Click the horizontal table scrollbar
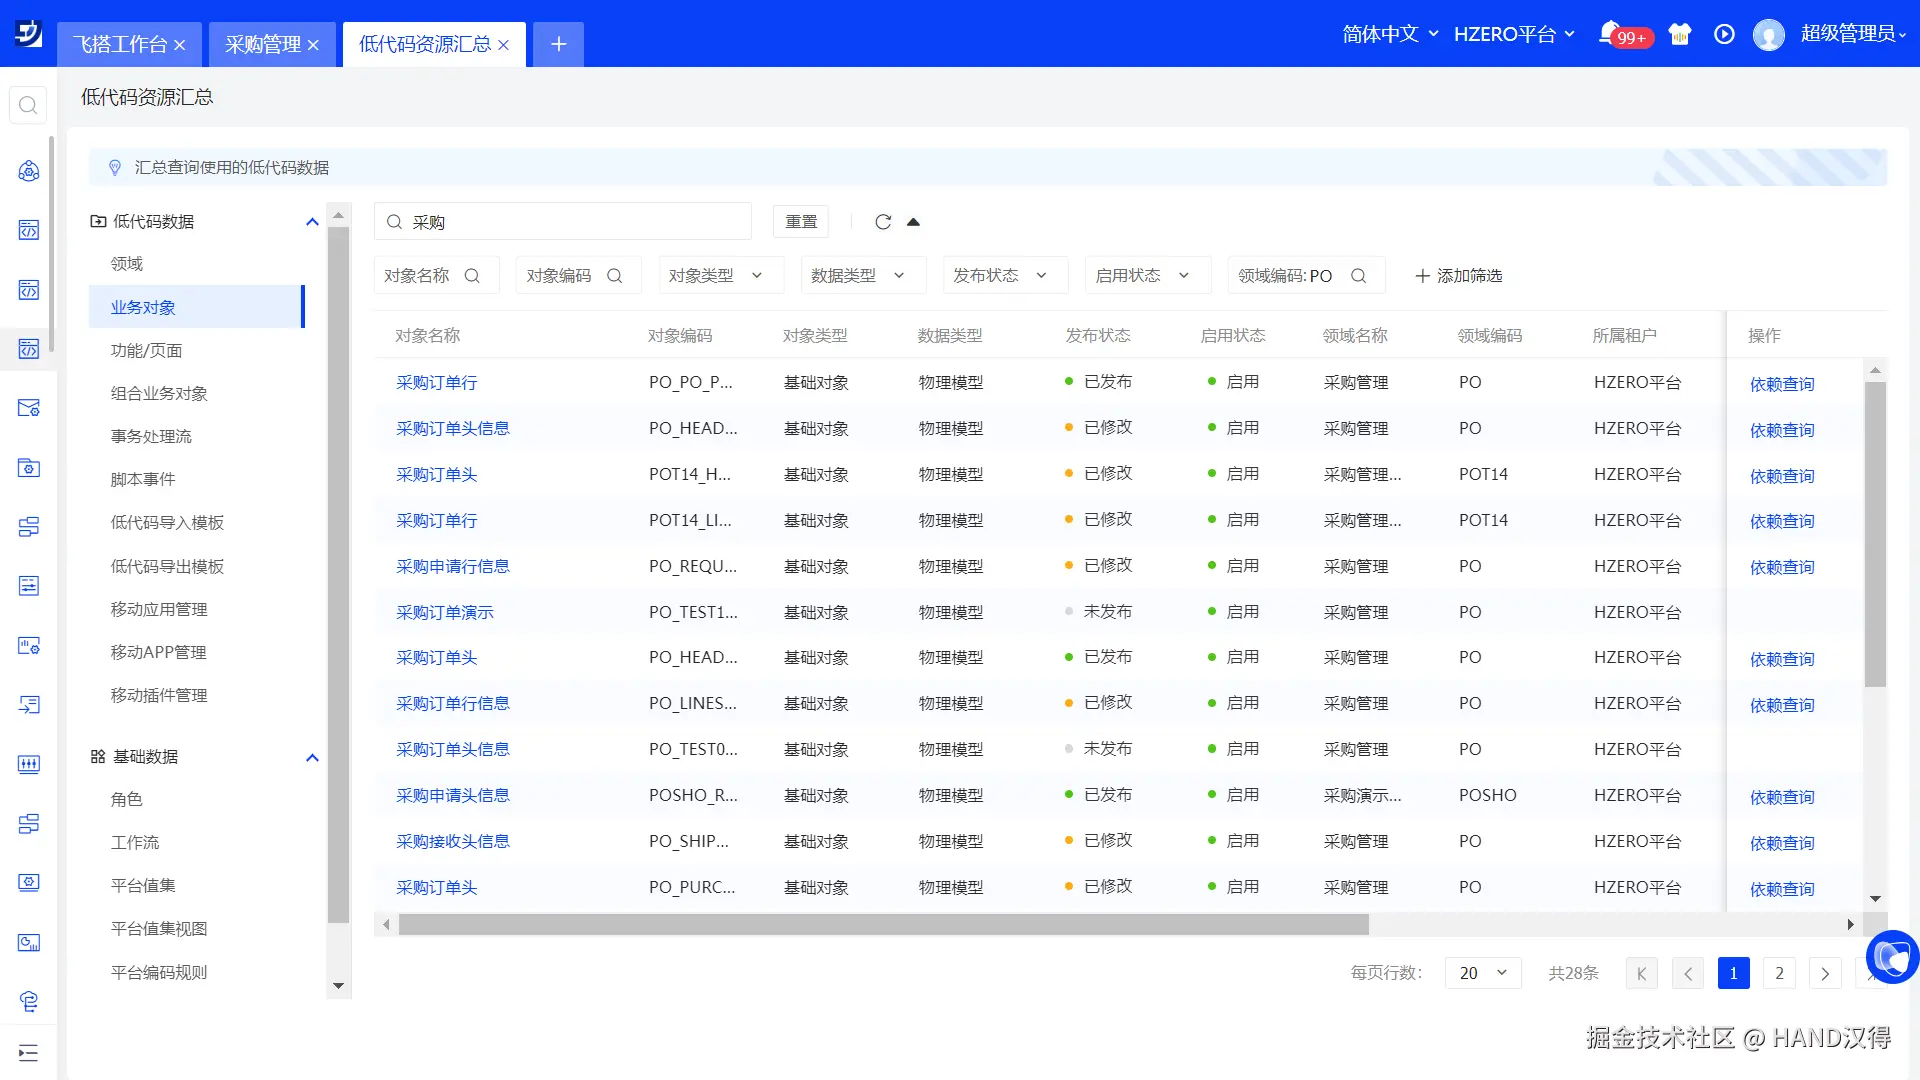 883,925
